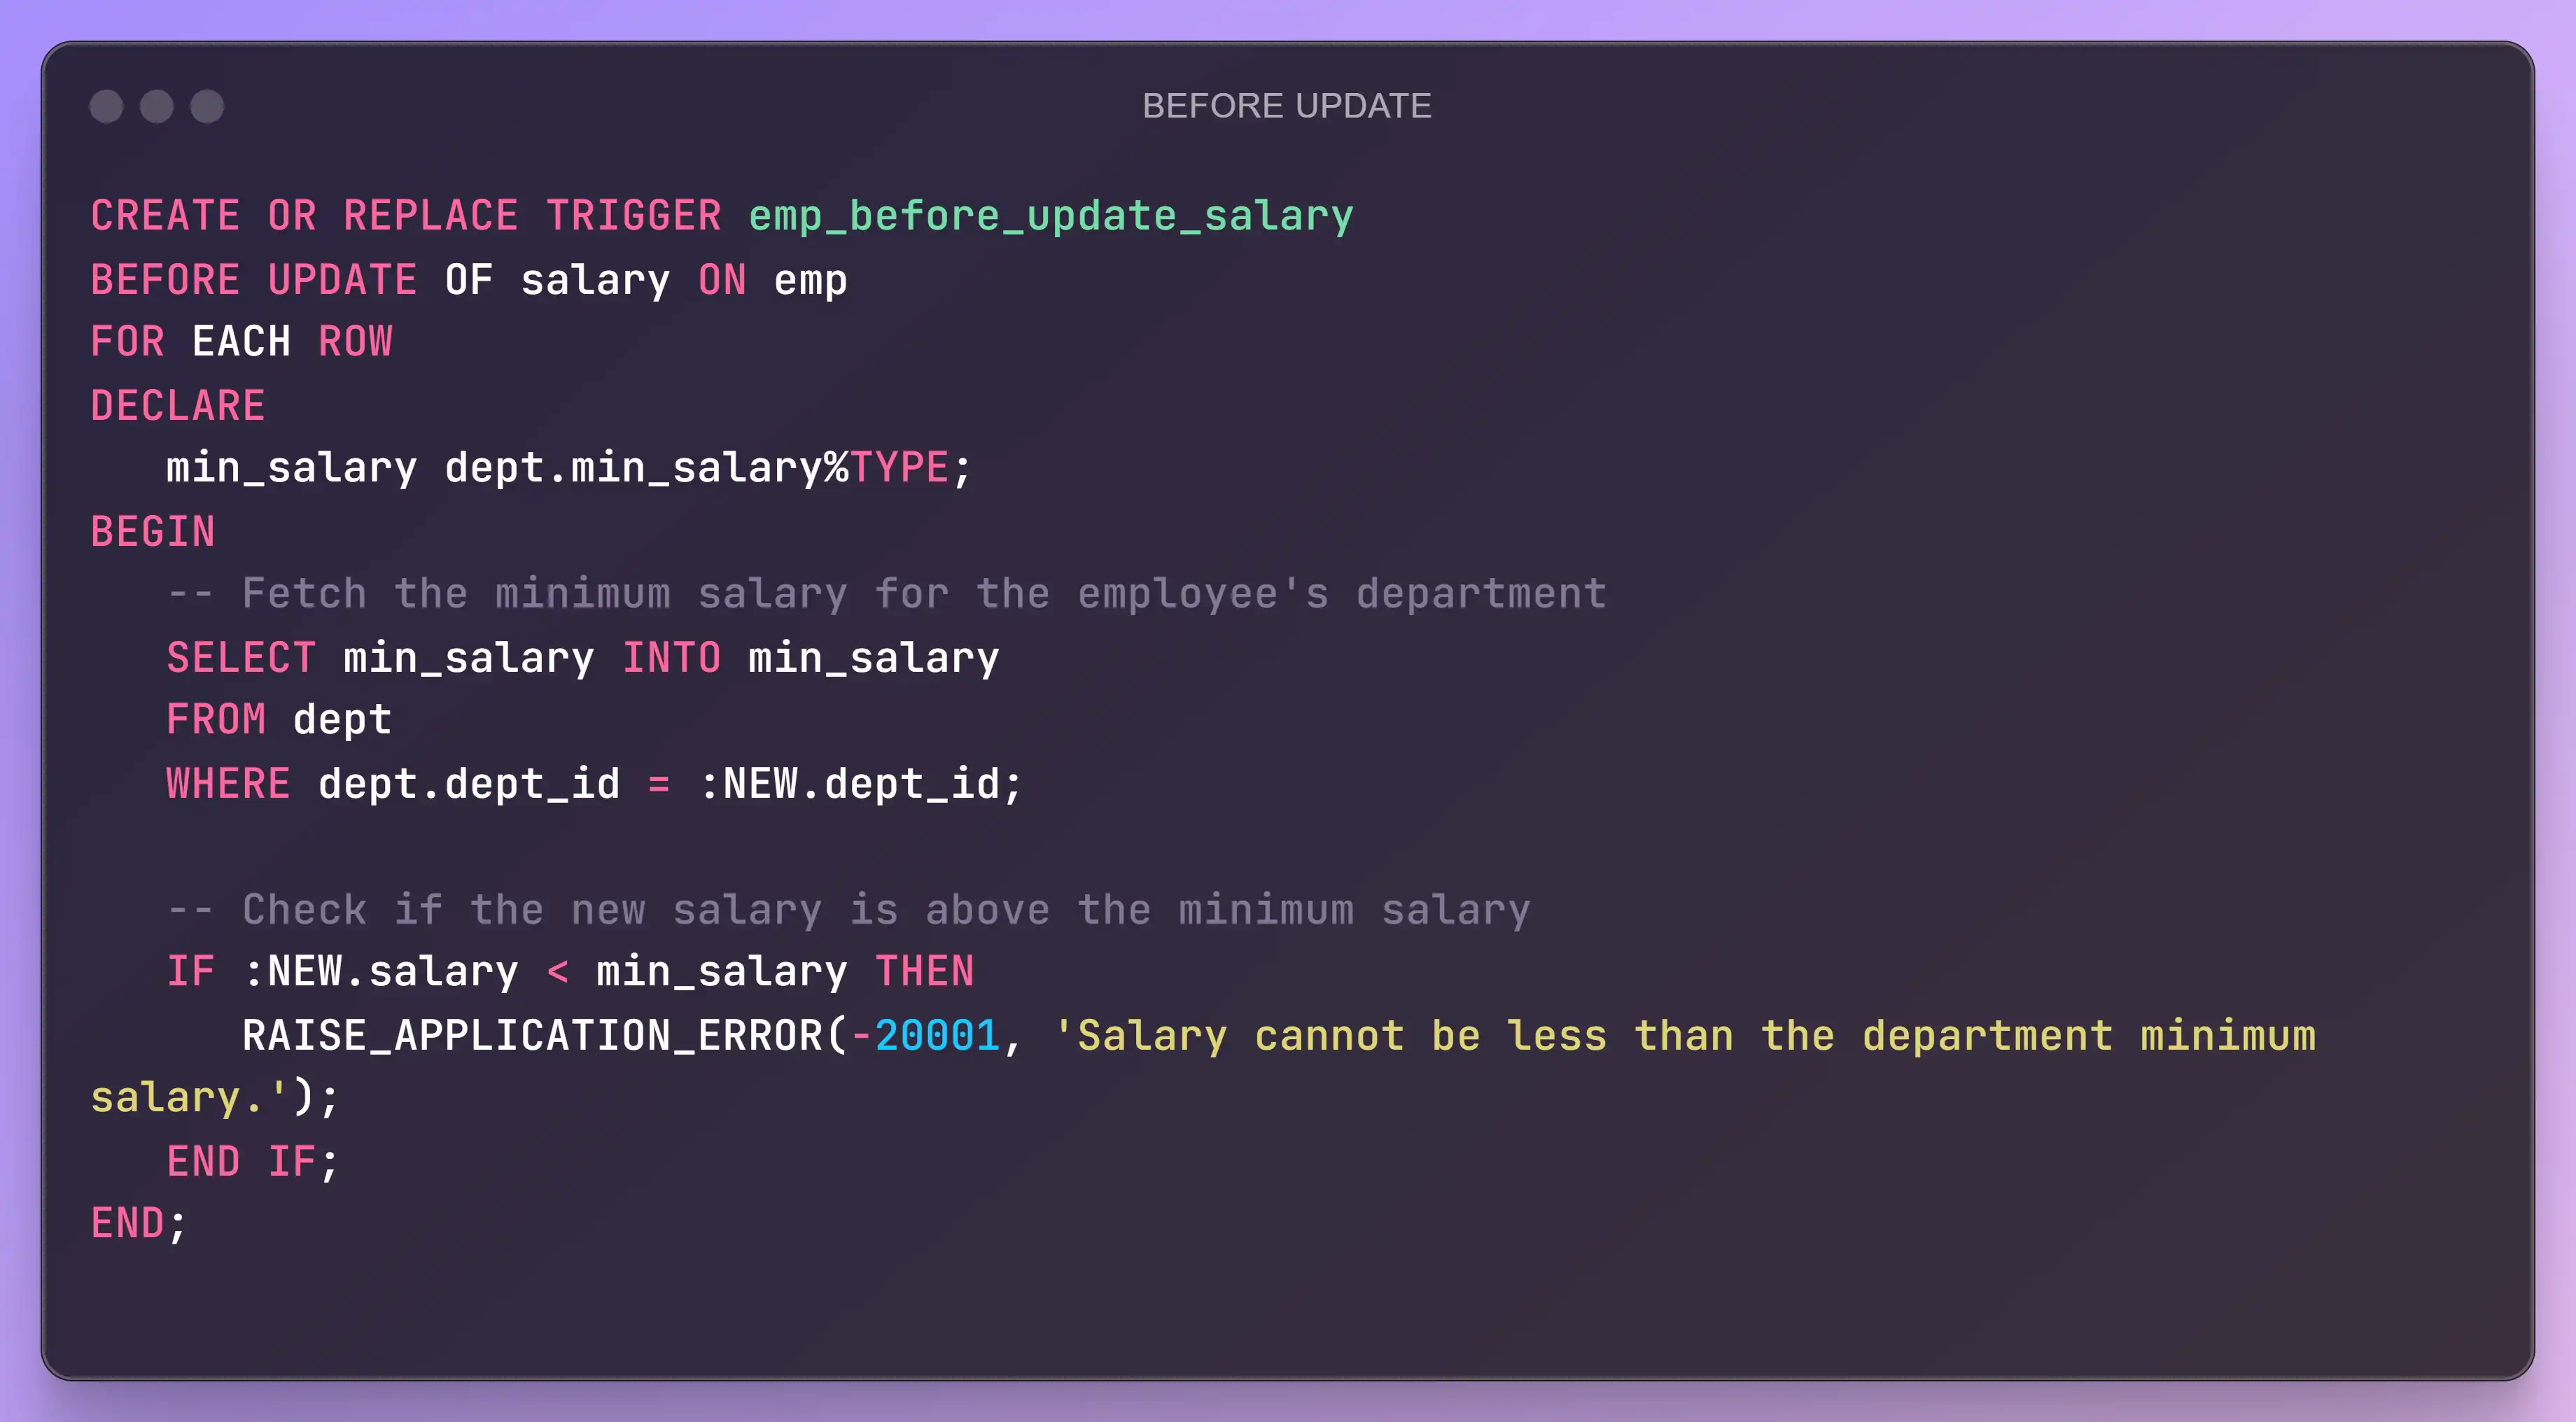
Task: Click the SELECT keyword
Action: tap(241, 658)
